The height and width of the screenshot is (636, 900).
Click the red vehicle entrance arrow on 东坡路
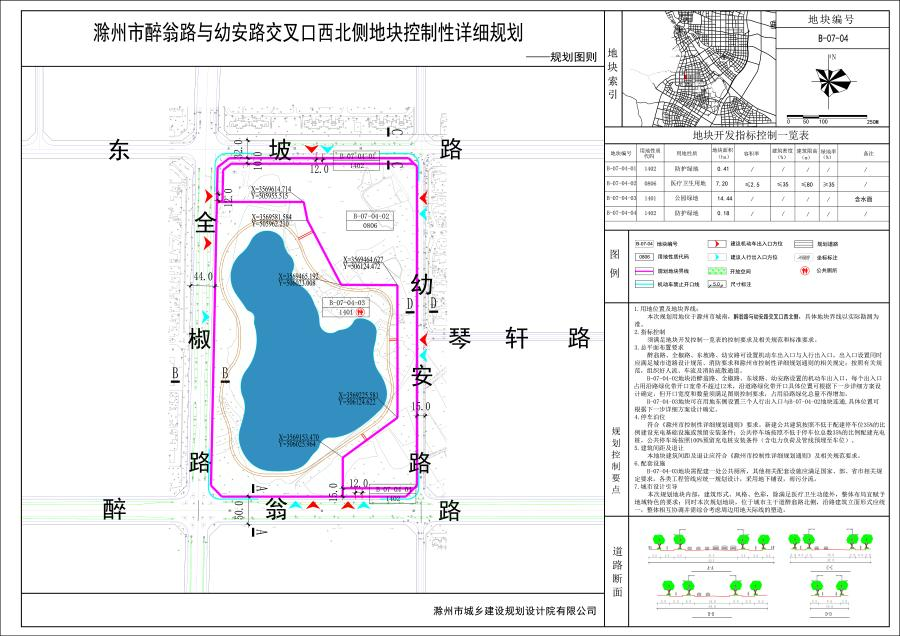click(311, 149)
